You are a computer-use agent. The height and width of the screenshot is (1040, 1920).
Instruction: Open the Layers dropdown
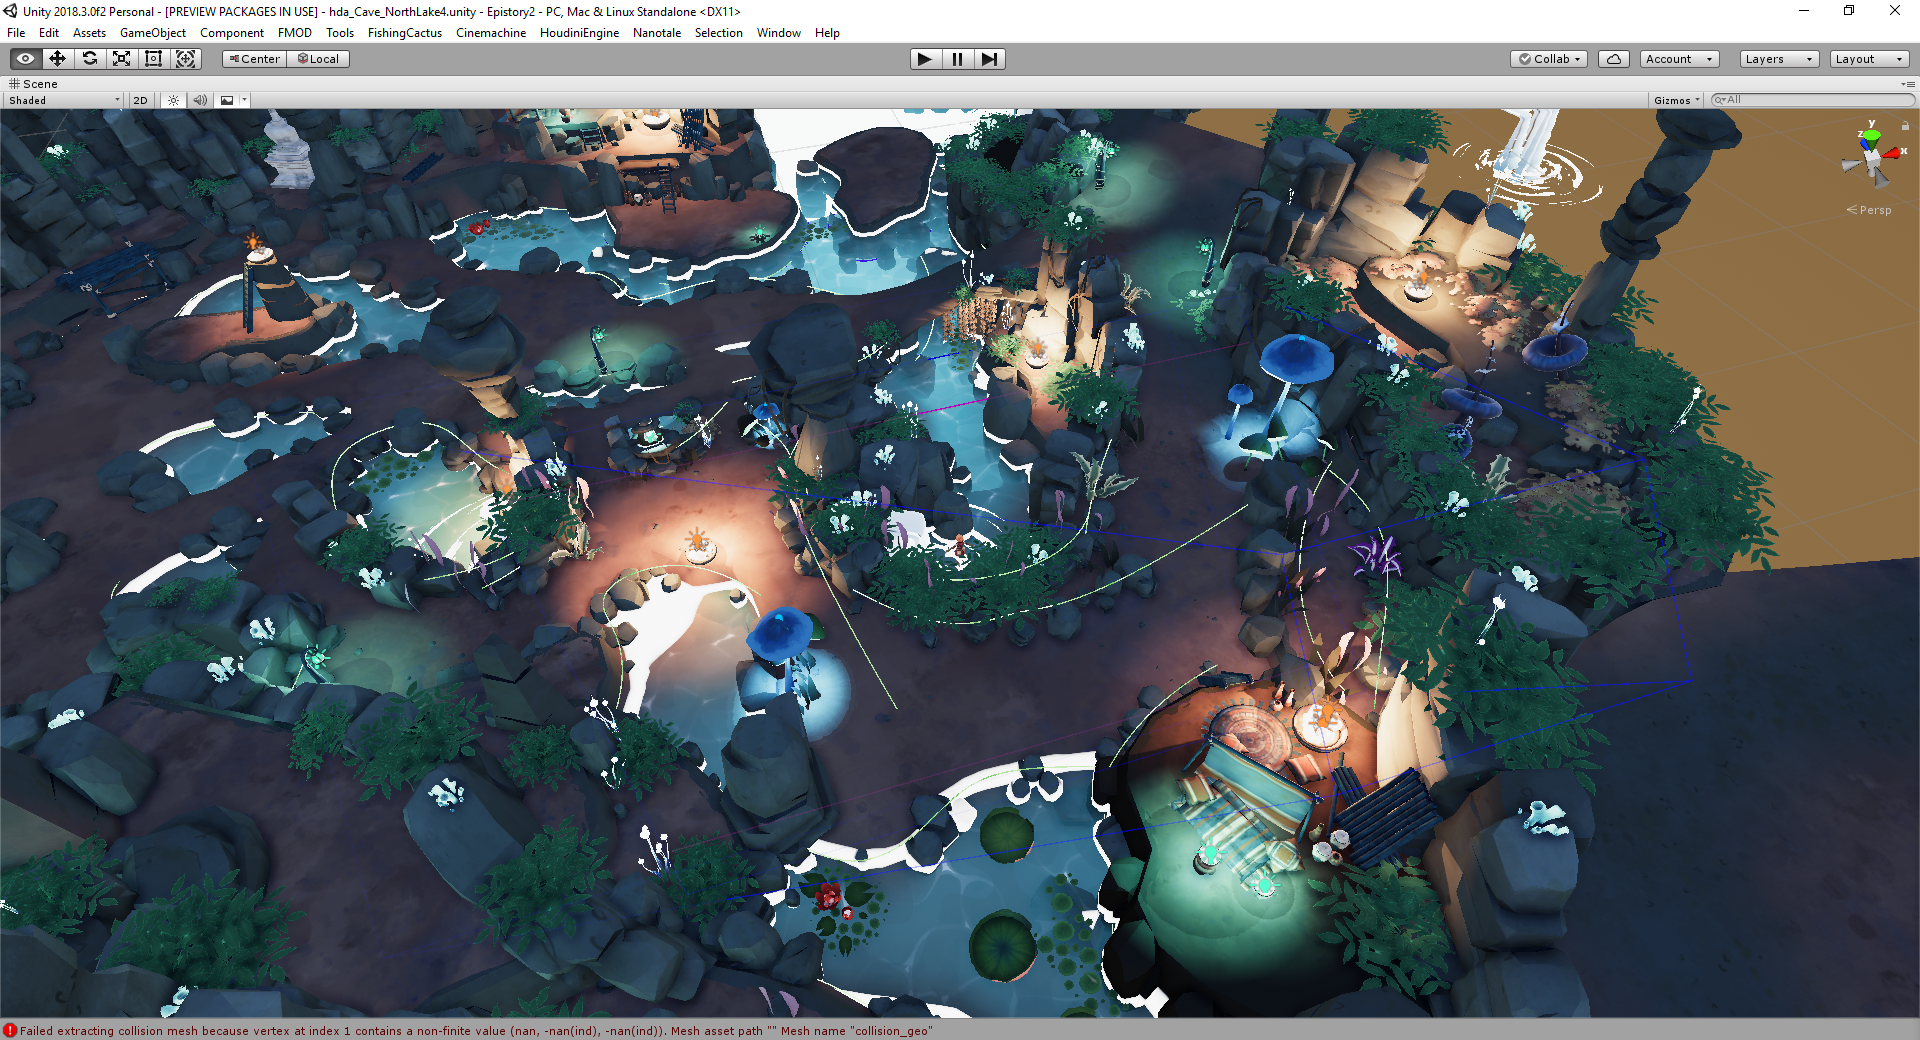pyautogui.click(x=1778, y=59)
